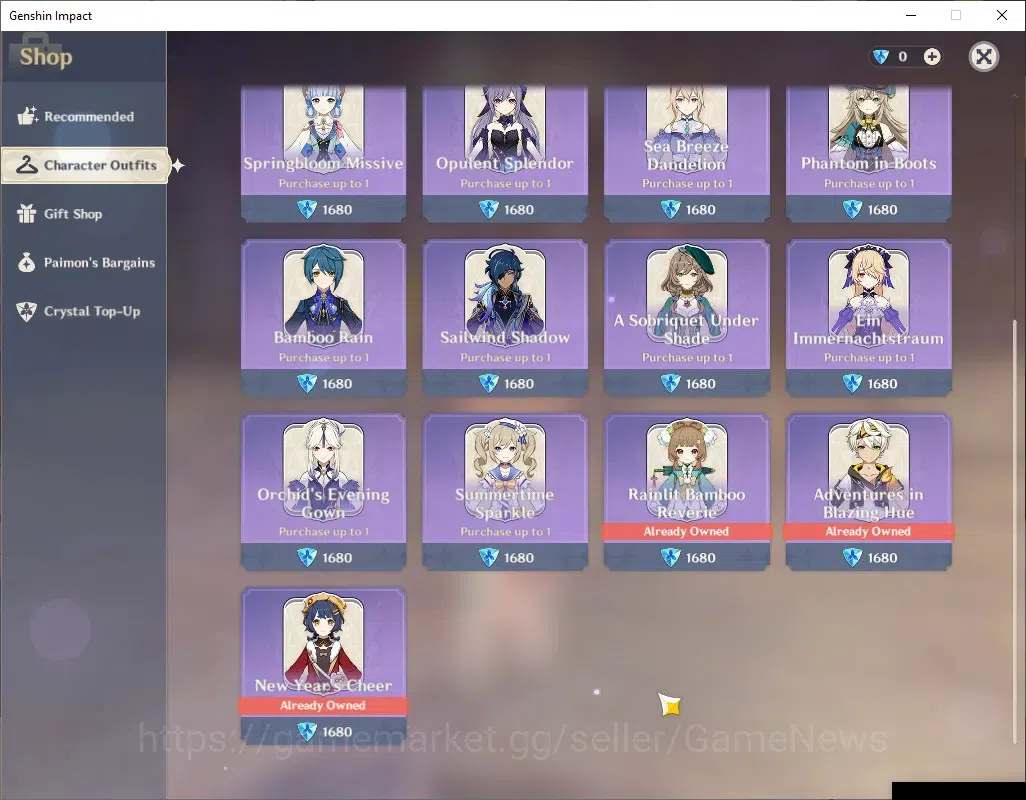This screenshot has height=800, width=1026.
Task: Click the hanger Character Outfits icon
Action: click(x=27, y=165)
